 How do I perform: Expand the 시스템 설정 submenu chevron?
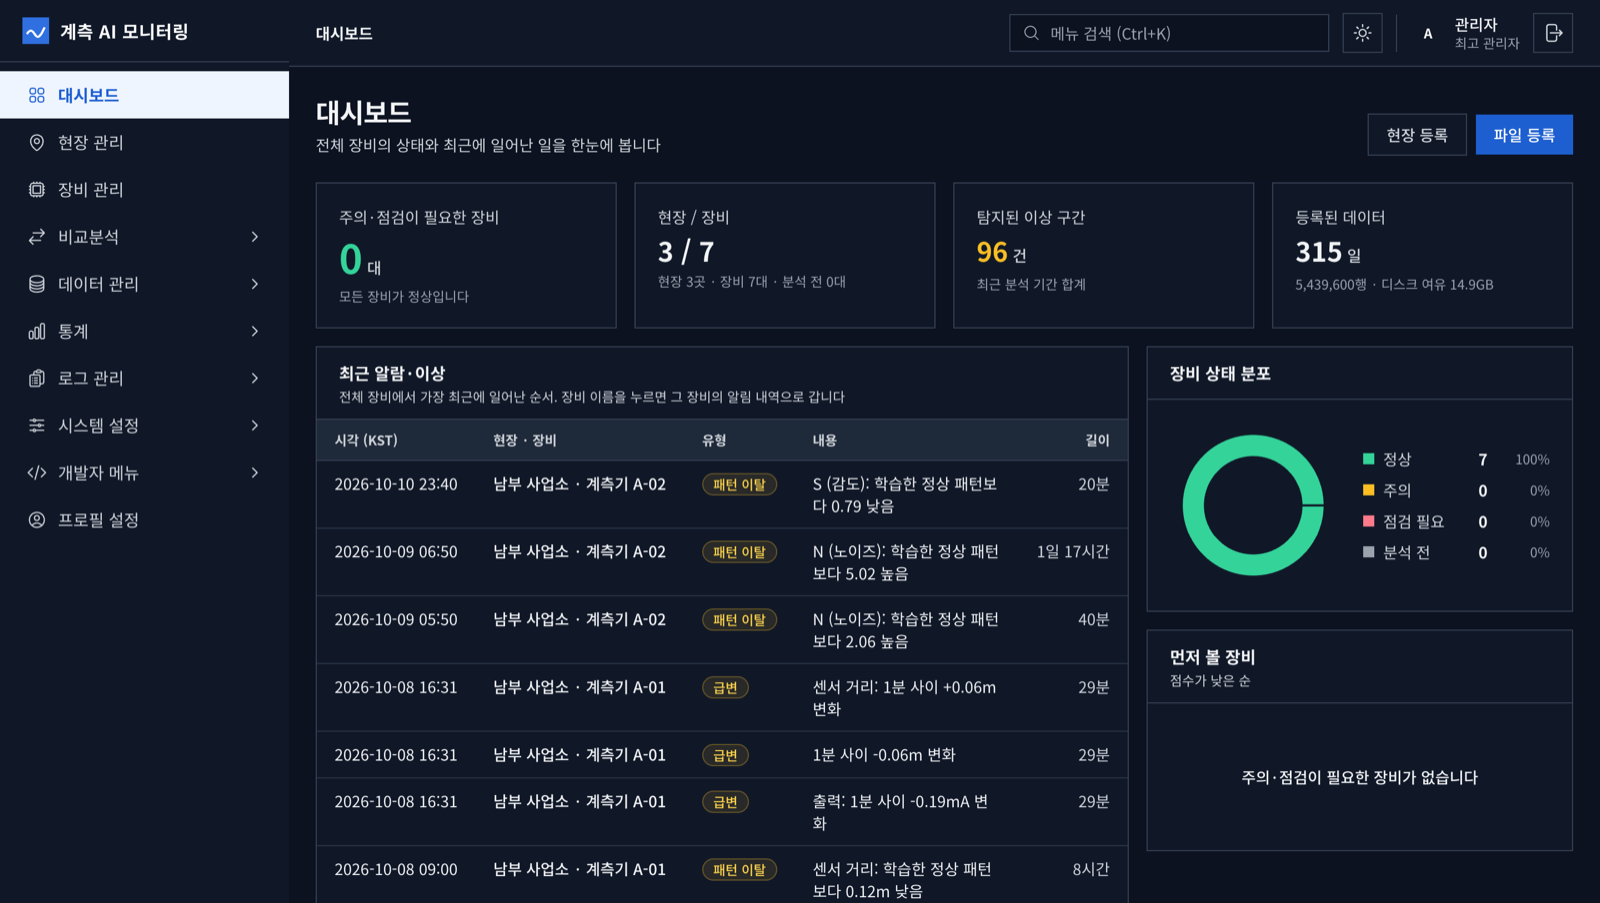(255, 425)
